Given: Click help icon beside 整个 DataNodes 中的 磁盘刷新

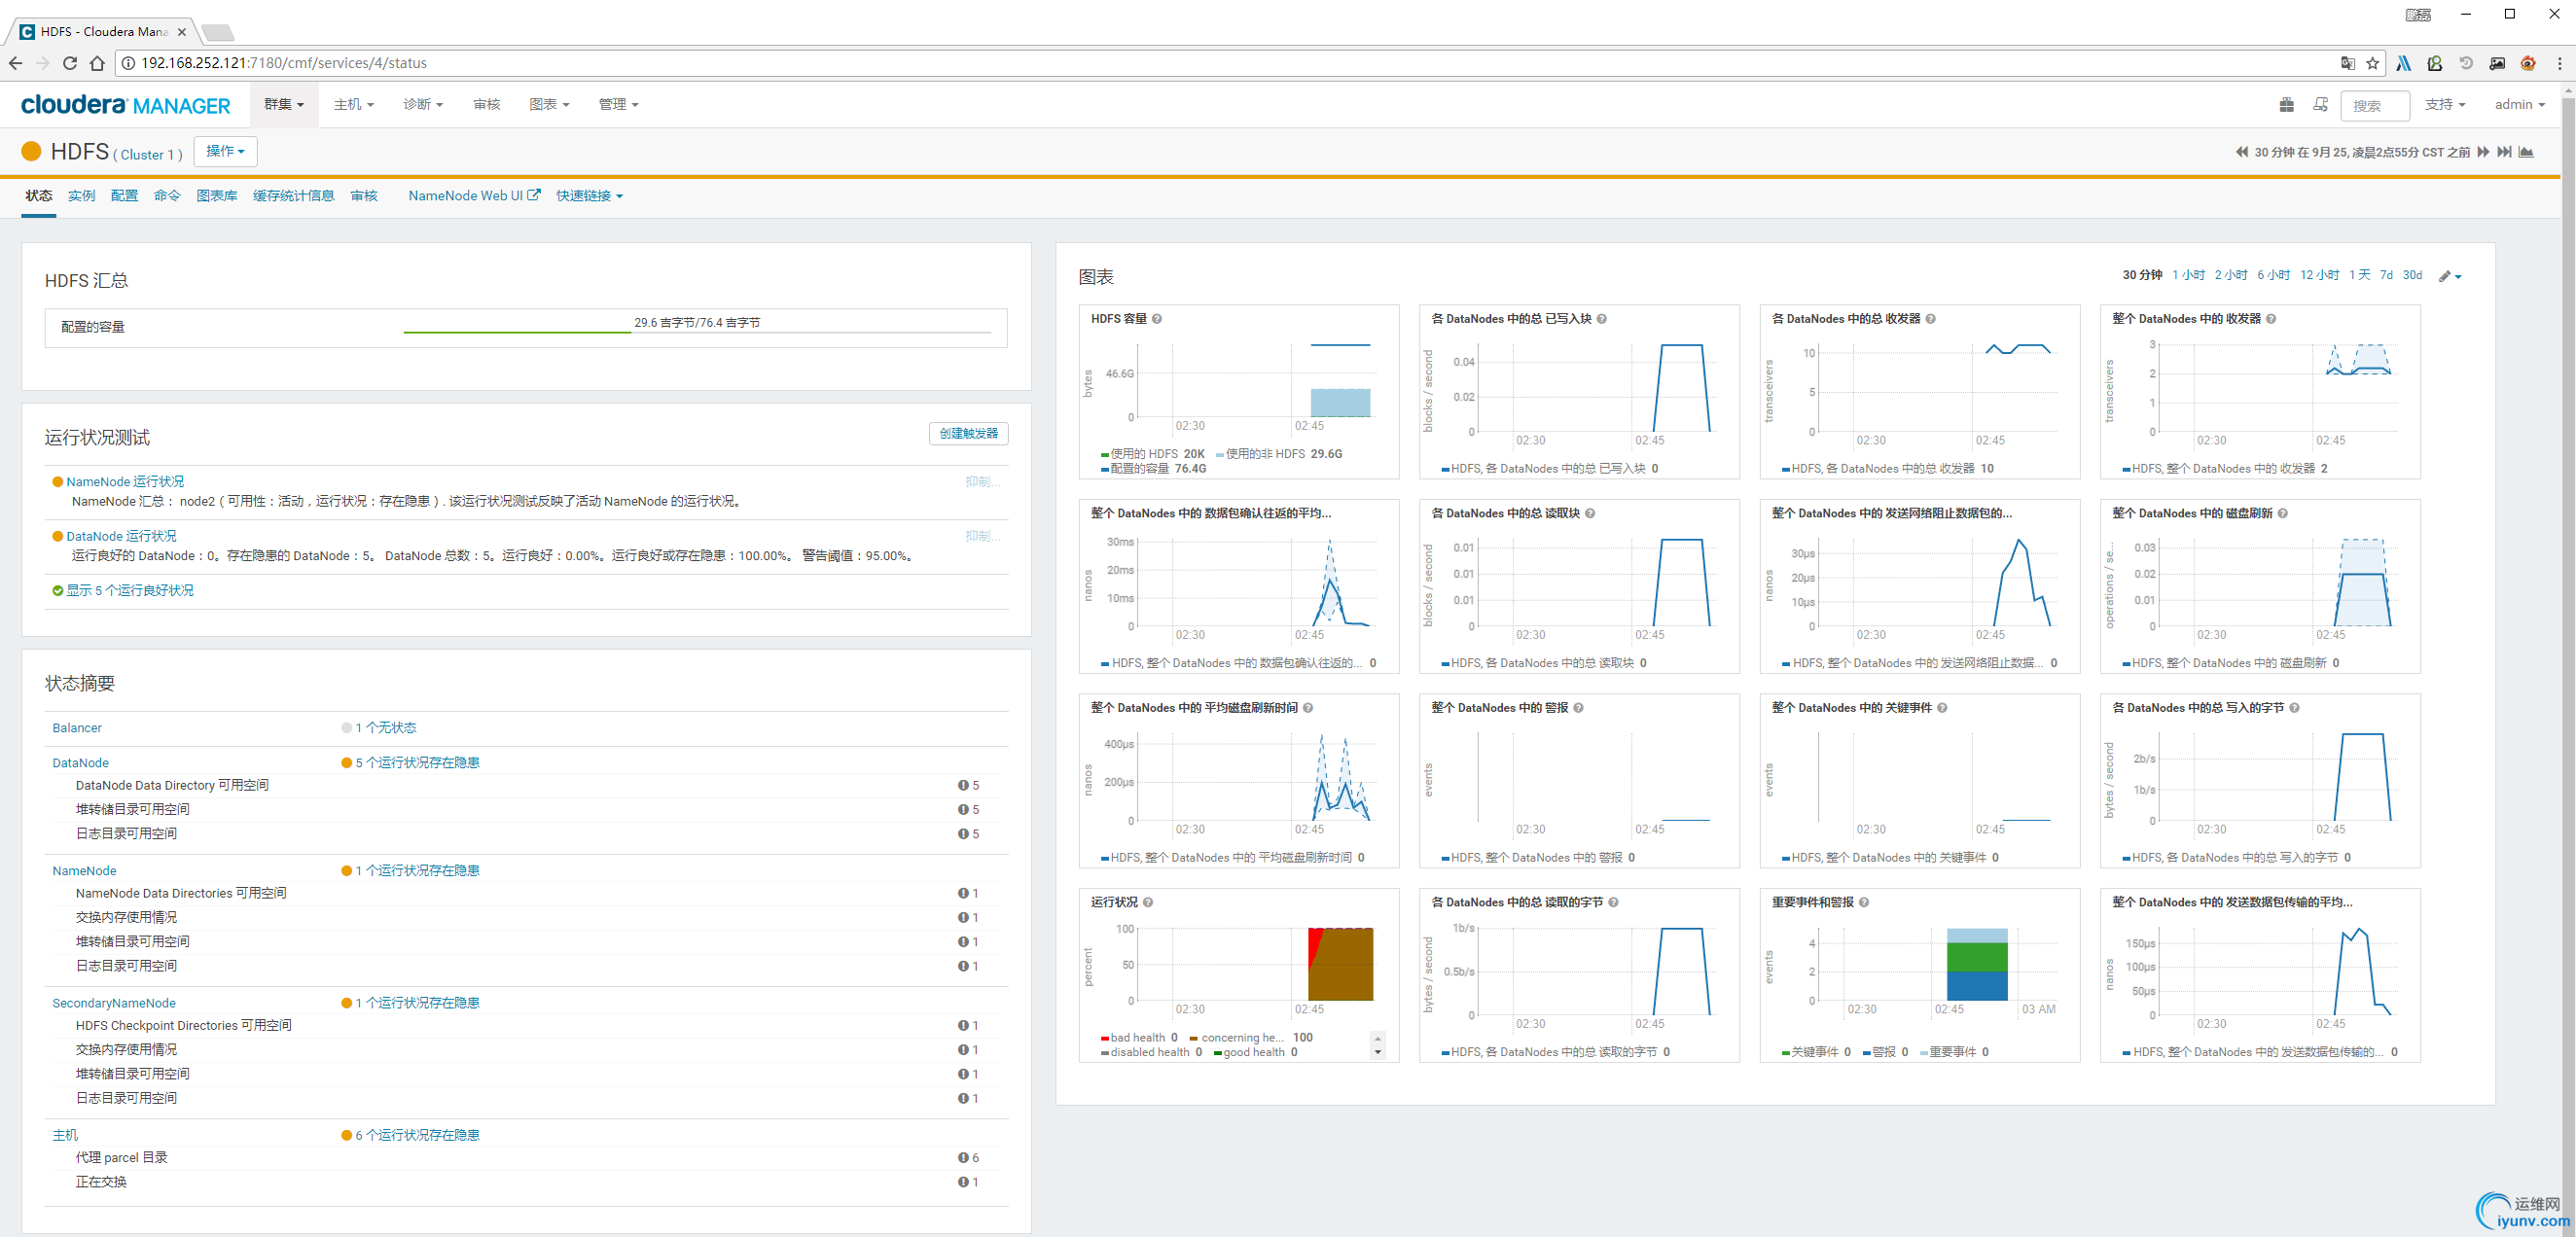Looking at the screenshot, I should pyautogui.click(x=2283, y=513).
